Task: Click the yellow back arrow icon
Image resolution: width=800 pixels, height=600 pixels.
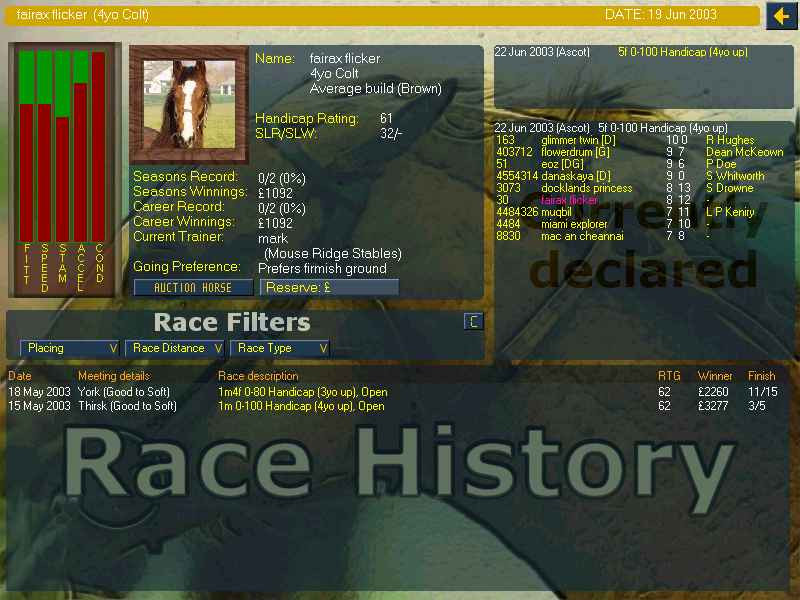Action: point(781,16)
